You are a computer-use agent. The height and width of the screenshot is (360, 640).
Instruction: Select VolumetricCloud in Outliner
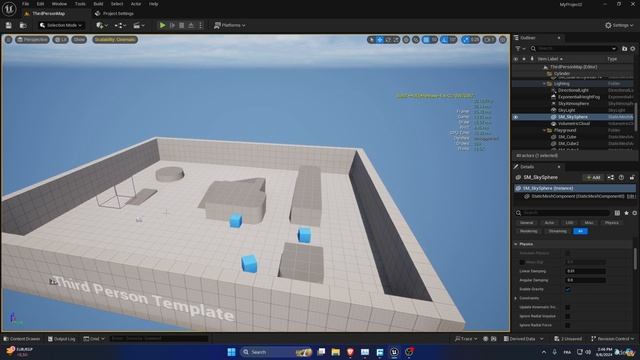pyautogui.click(x=574, y=124)
